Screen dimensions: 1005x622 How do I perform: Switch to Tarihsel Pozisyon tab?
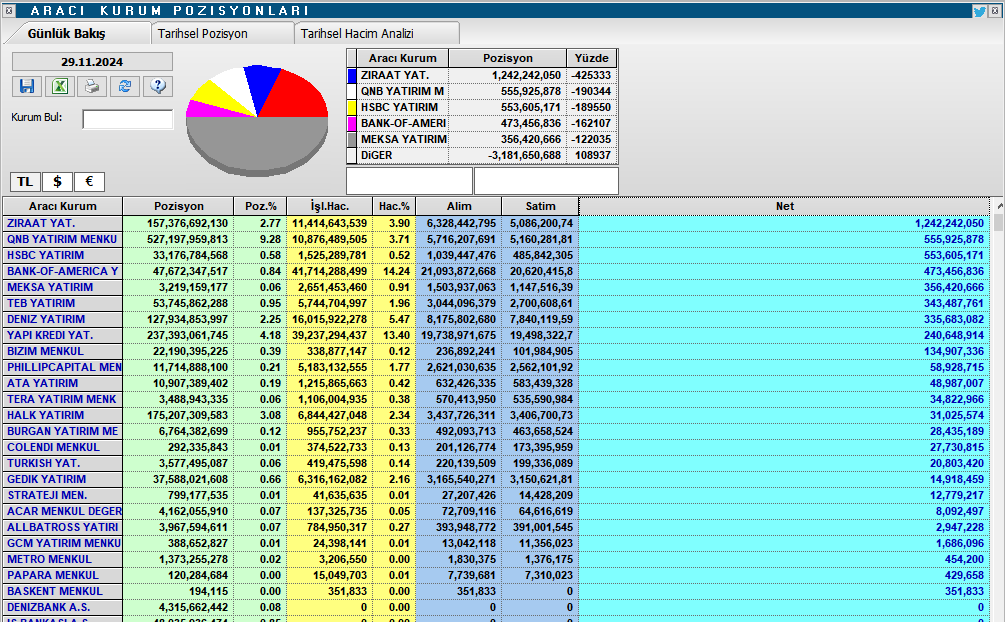coord(203,33)
